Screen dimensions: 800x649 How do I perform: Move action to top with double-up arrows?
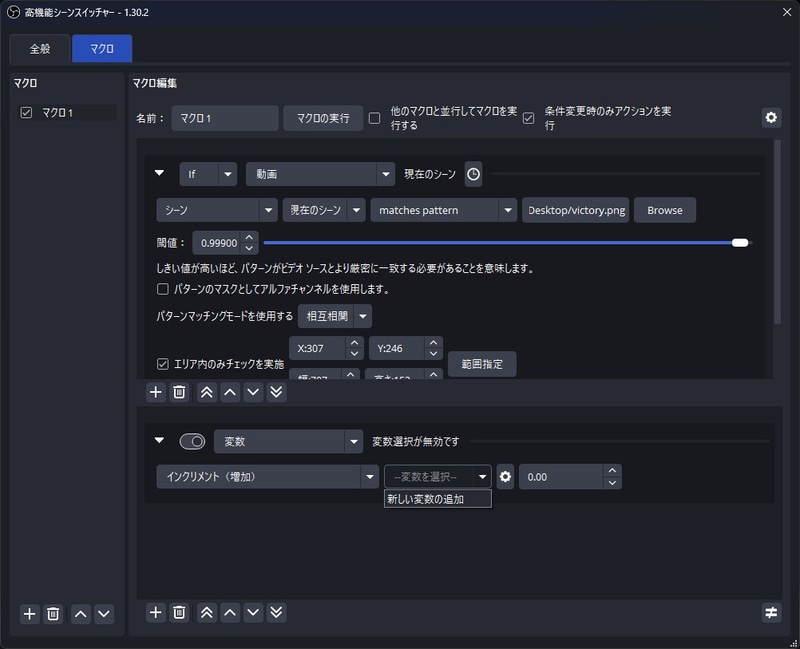click(207, 612)
